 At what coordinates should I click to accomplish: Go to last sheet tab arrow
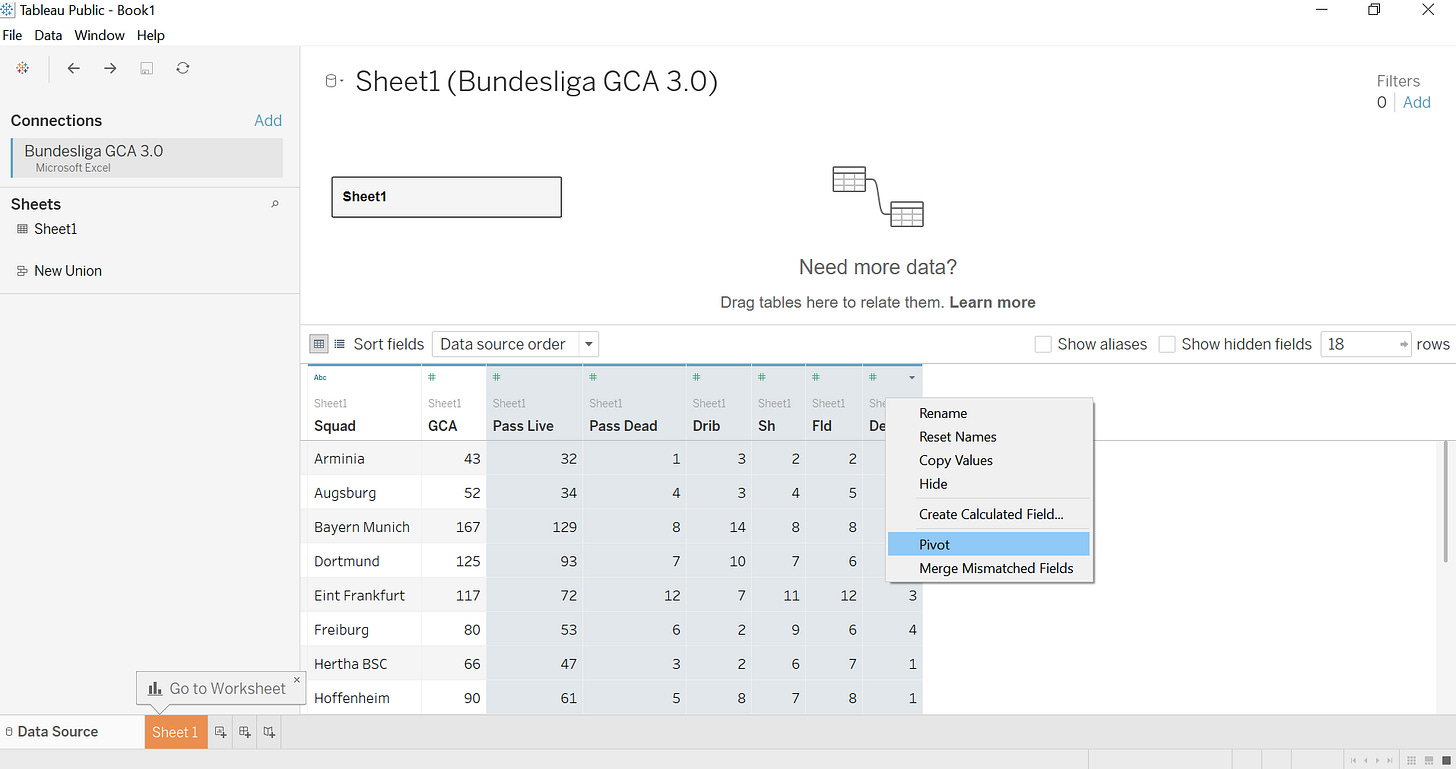(x=1389, y=761)
